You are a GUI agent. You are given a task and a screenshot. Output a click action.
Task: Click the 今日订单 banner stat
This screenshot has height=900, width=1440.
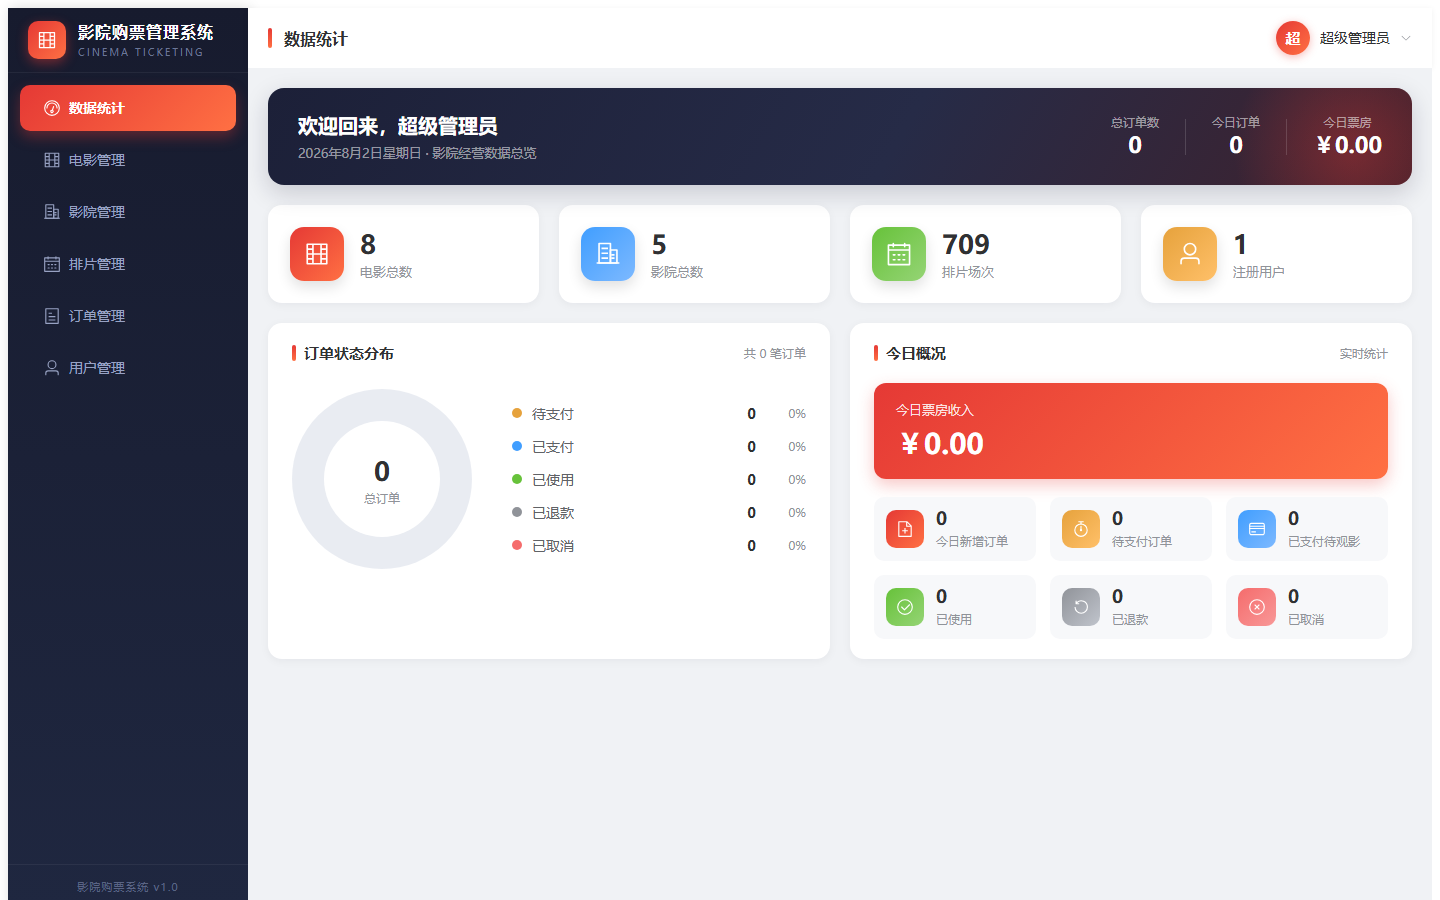click(x=1236, y=136)
